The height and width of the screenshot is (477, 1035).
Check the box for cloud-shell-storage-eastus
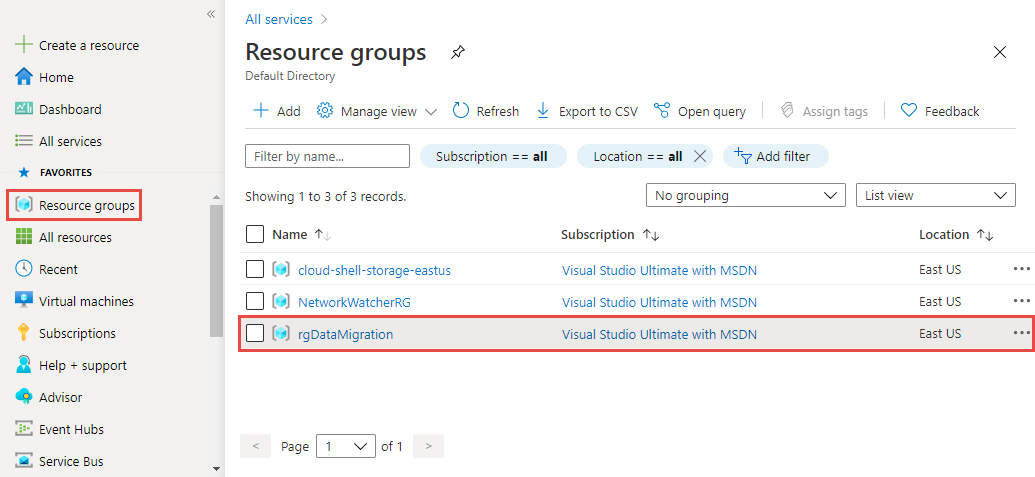pos(255,269)
